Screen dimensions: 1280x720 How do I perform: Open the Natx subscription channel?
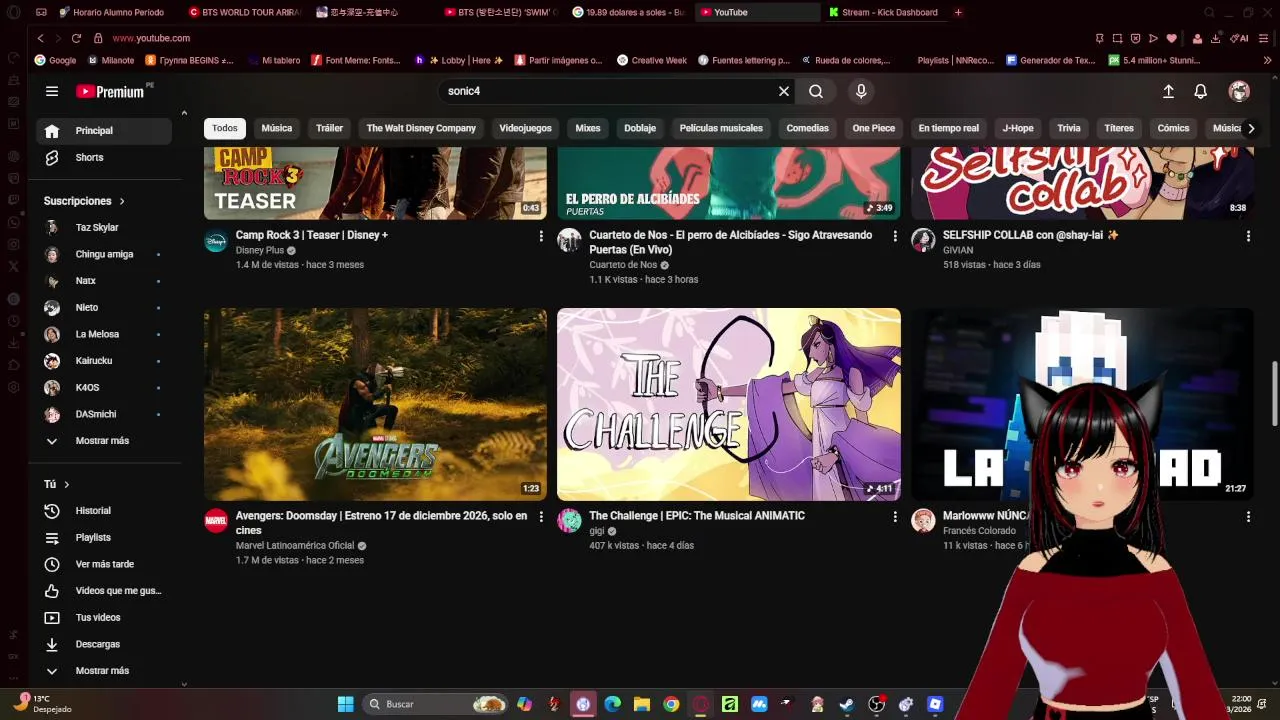click(x=104, y=281)
